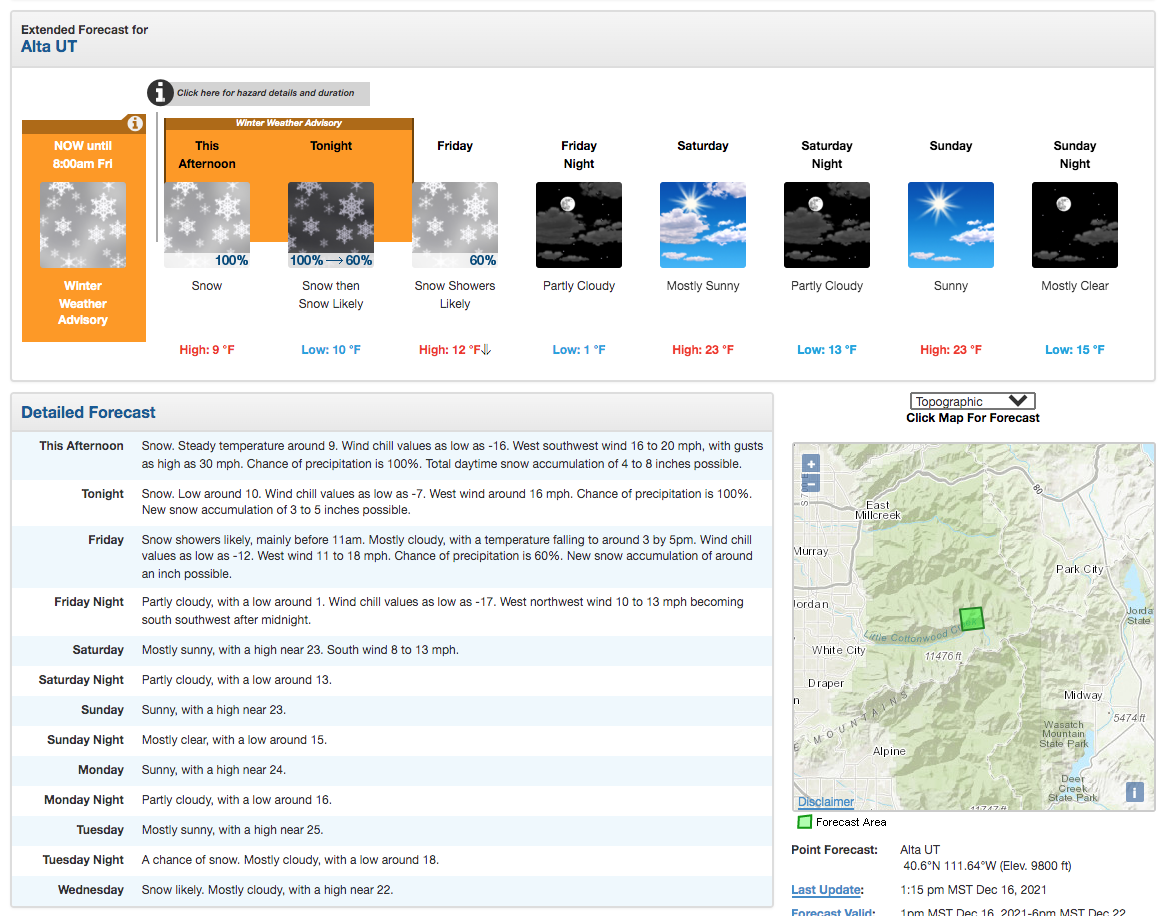Click the Wednesday row label

(91, 889)
